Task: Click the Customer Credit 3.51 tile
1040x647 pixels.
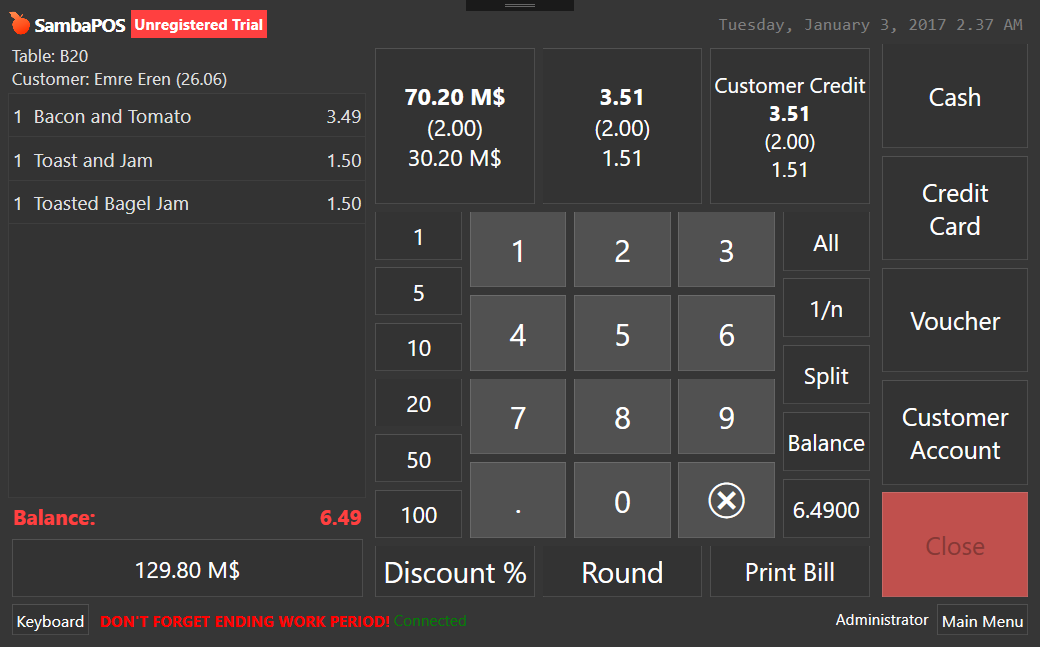Action: [x=790, y=126]
